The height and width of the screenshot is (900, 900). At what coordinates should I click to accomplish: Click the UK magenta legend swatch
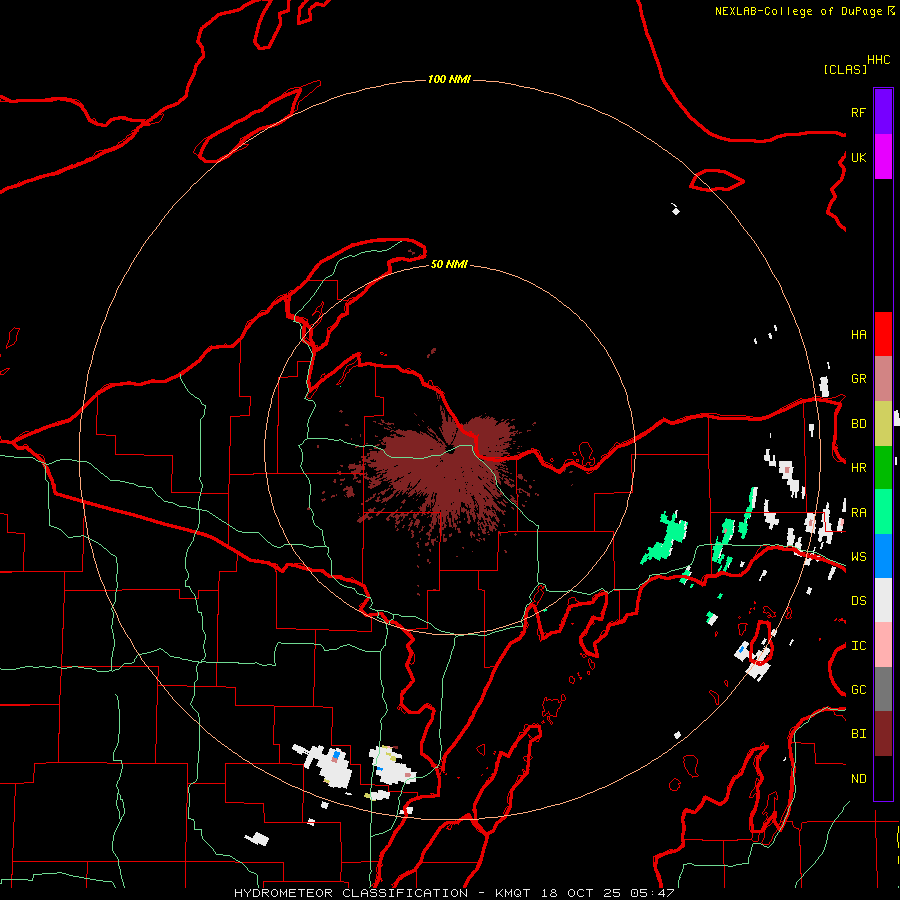click(883, 157)
